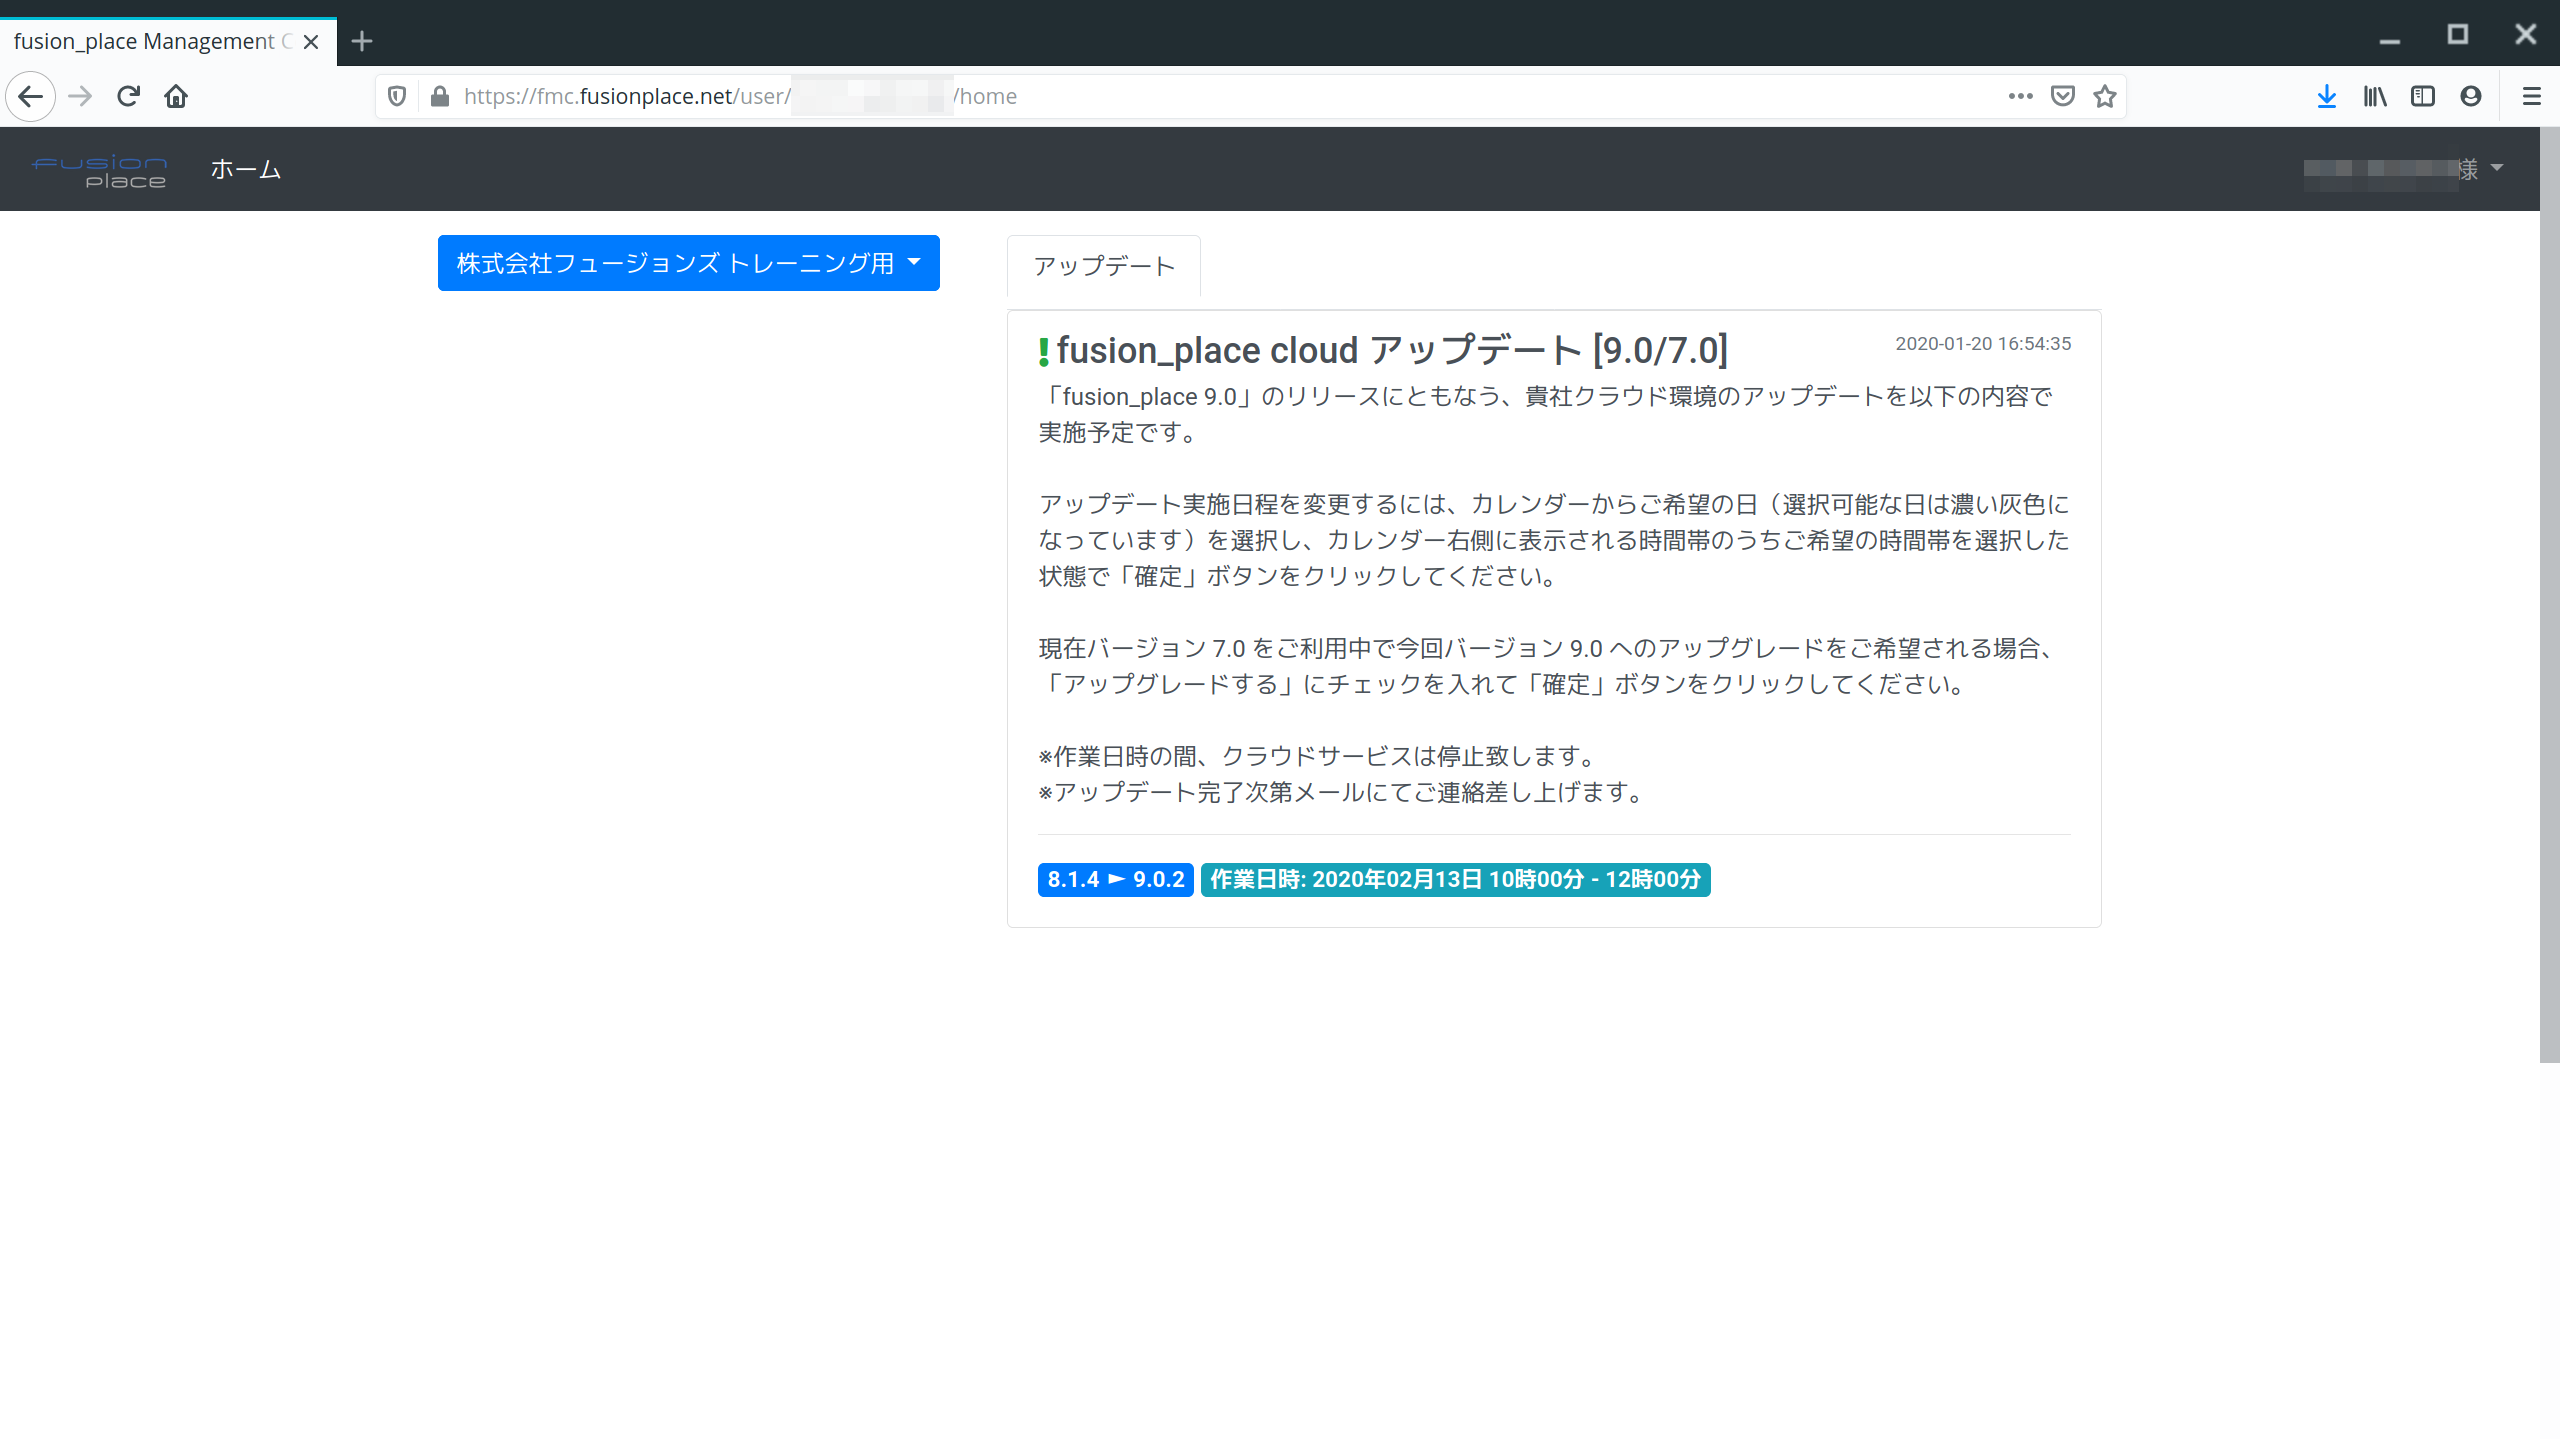Open the Library bookshelf icon
2560x1440 pixels.
click(2375, 96)
